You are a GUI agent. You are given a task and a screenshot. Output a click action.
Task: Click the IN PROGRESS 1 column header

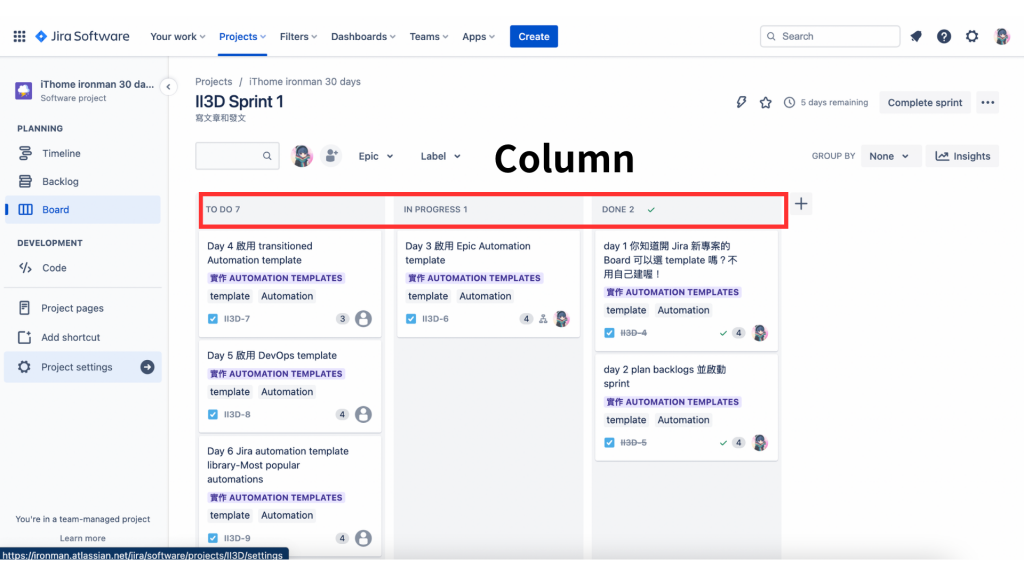coord(436,210)
